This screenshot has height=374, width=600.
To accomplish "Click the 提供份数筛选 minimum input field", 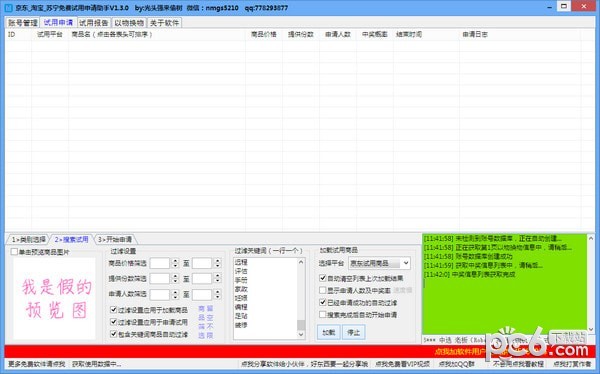I will 160,279.
